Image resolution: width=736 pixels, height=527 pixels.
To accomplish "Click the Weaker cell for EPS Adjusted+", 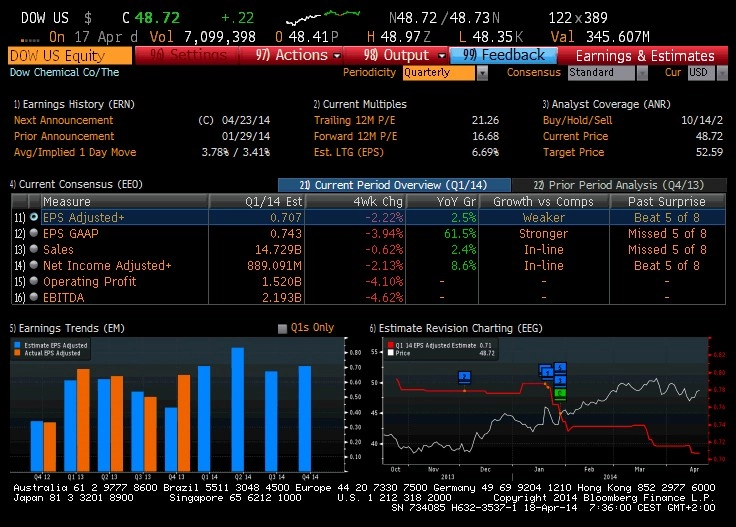I will [544, 218].
